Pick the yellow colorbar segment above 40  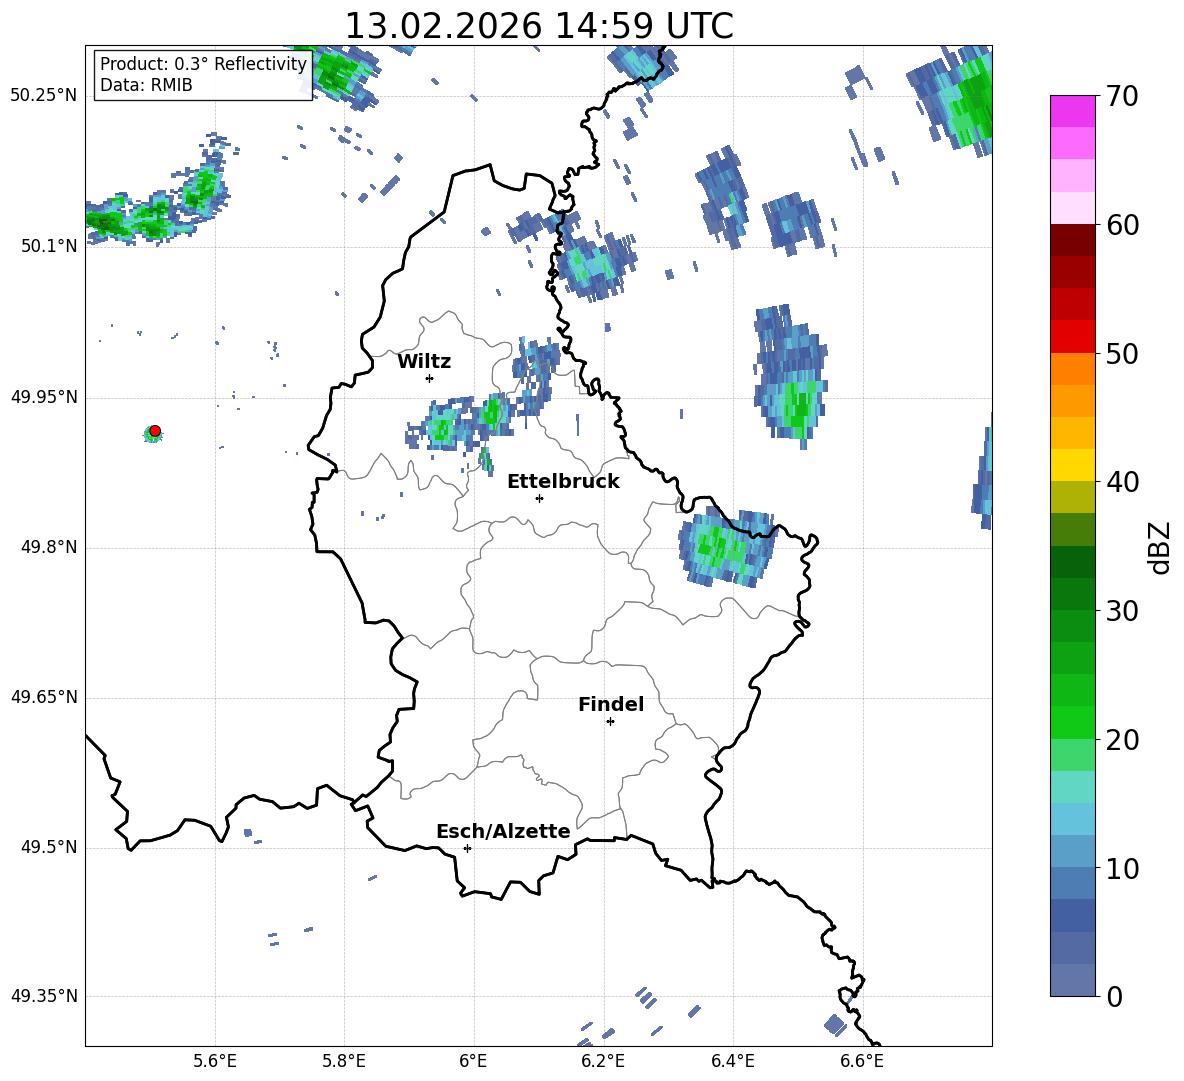point(1072,465)
